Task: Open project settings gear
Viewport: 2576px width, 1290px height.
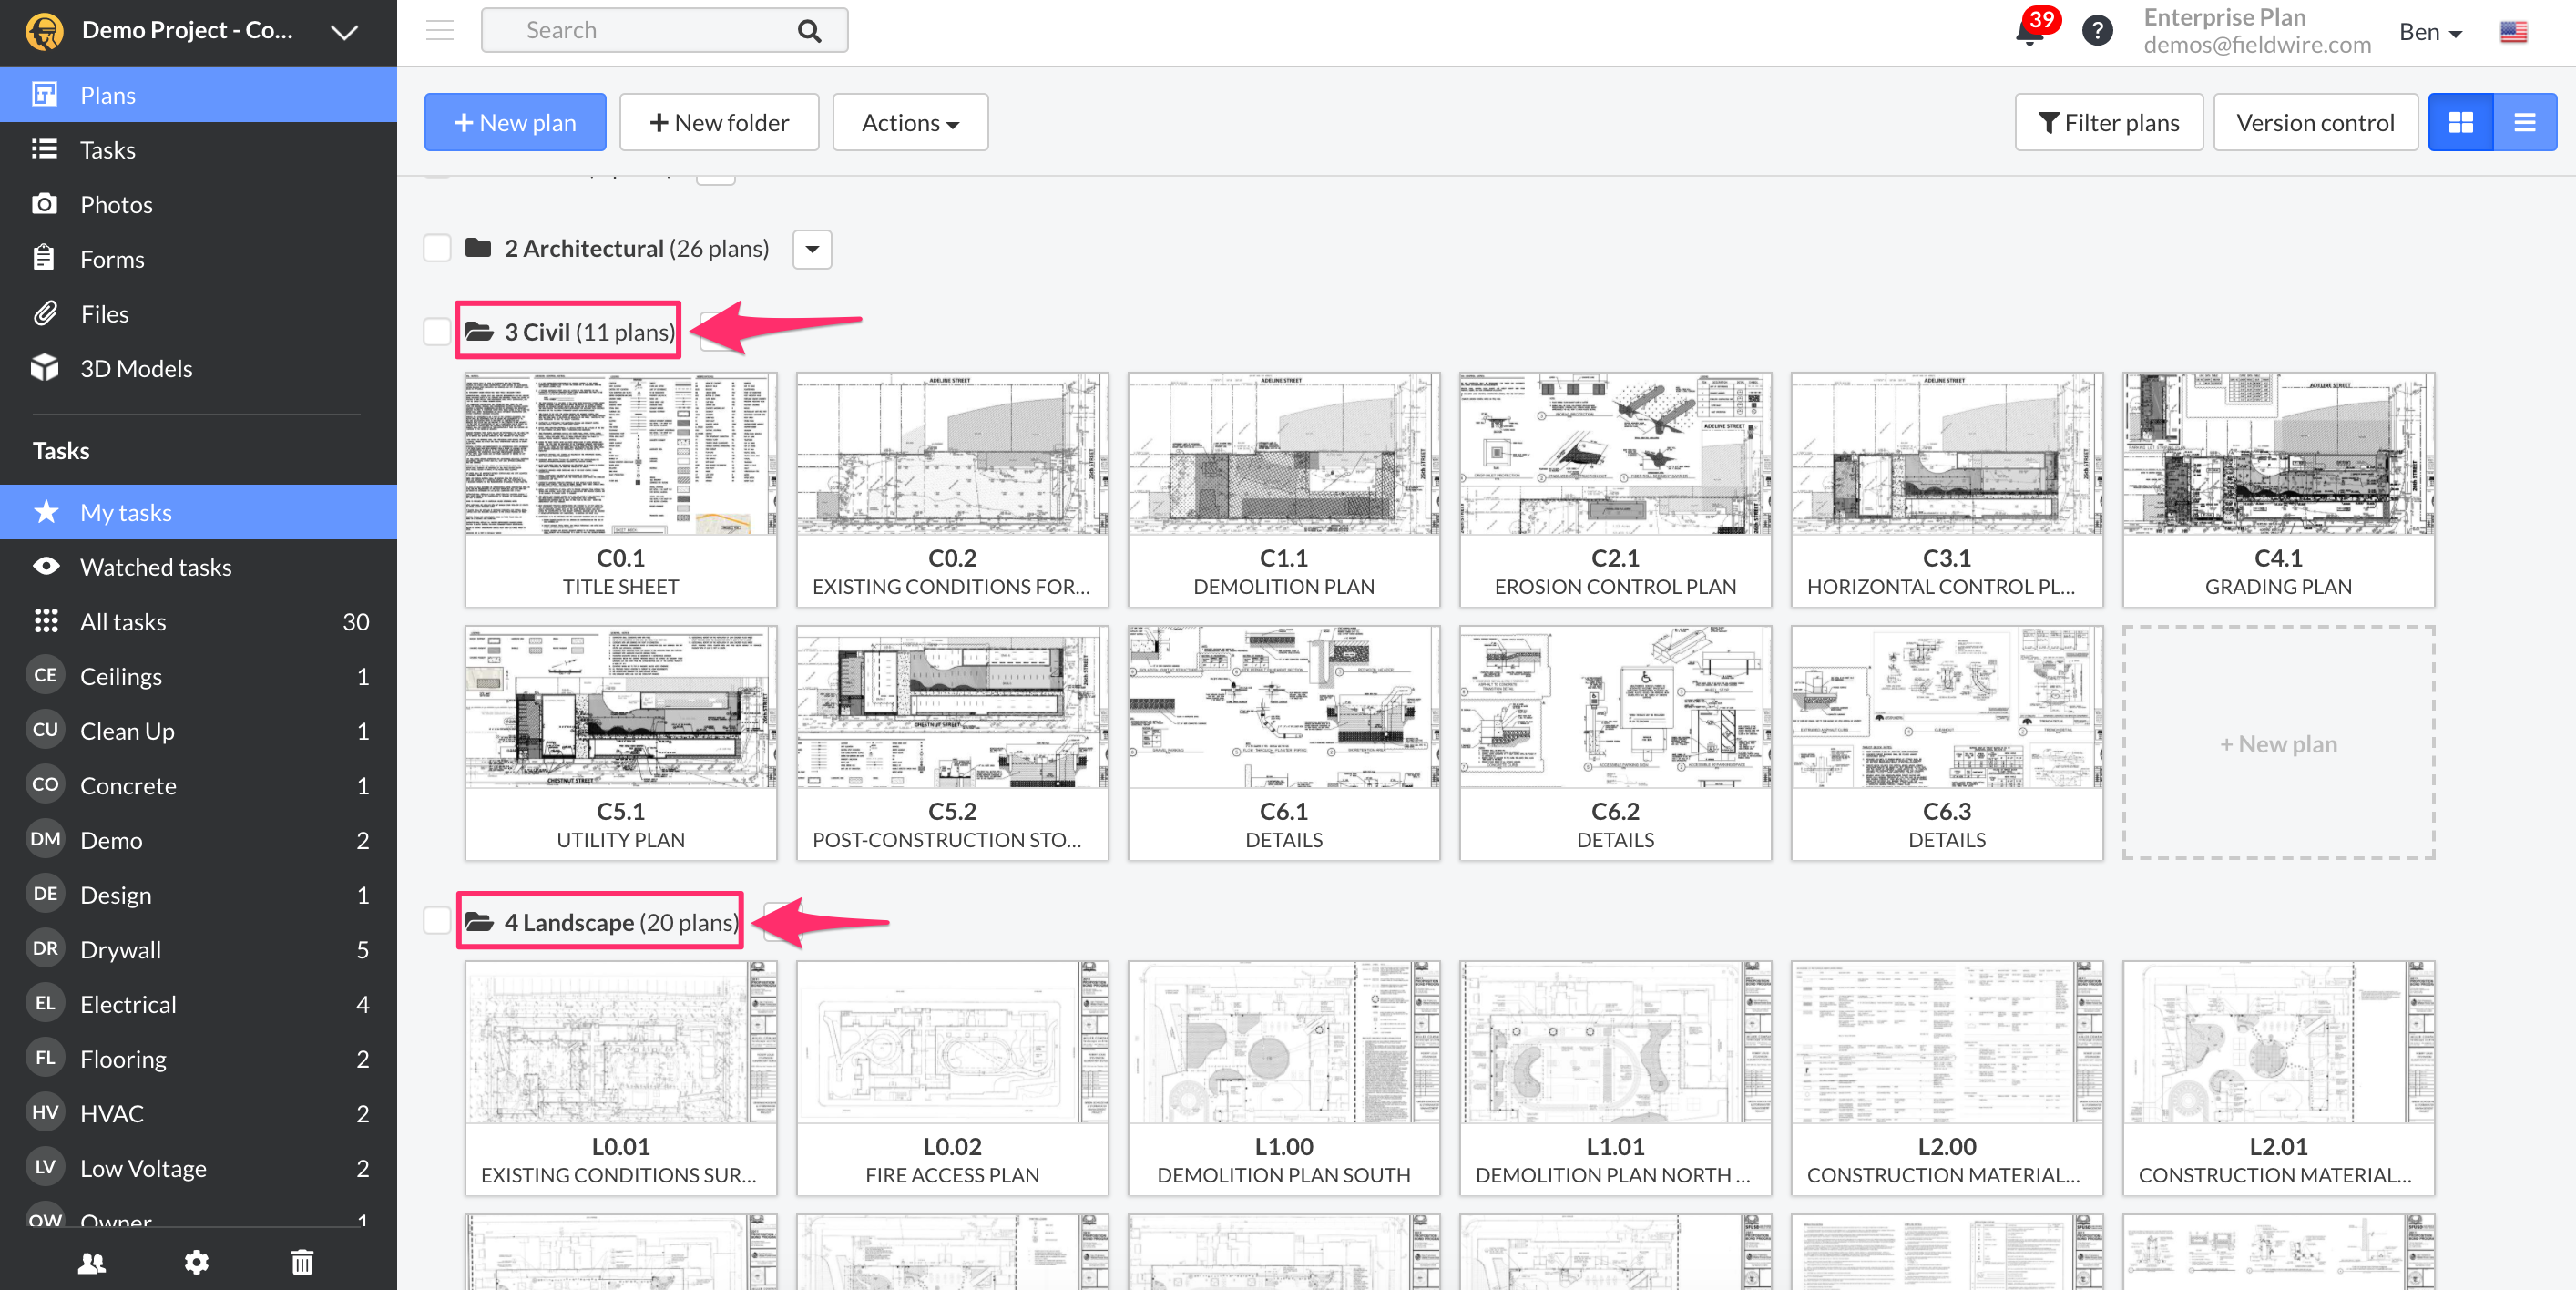Action: click(x=197, y=1262)
